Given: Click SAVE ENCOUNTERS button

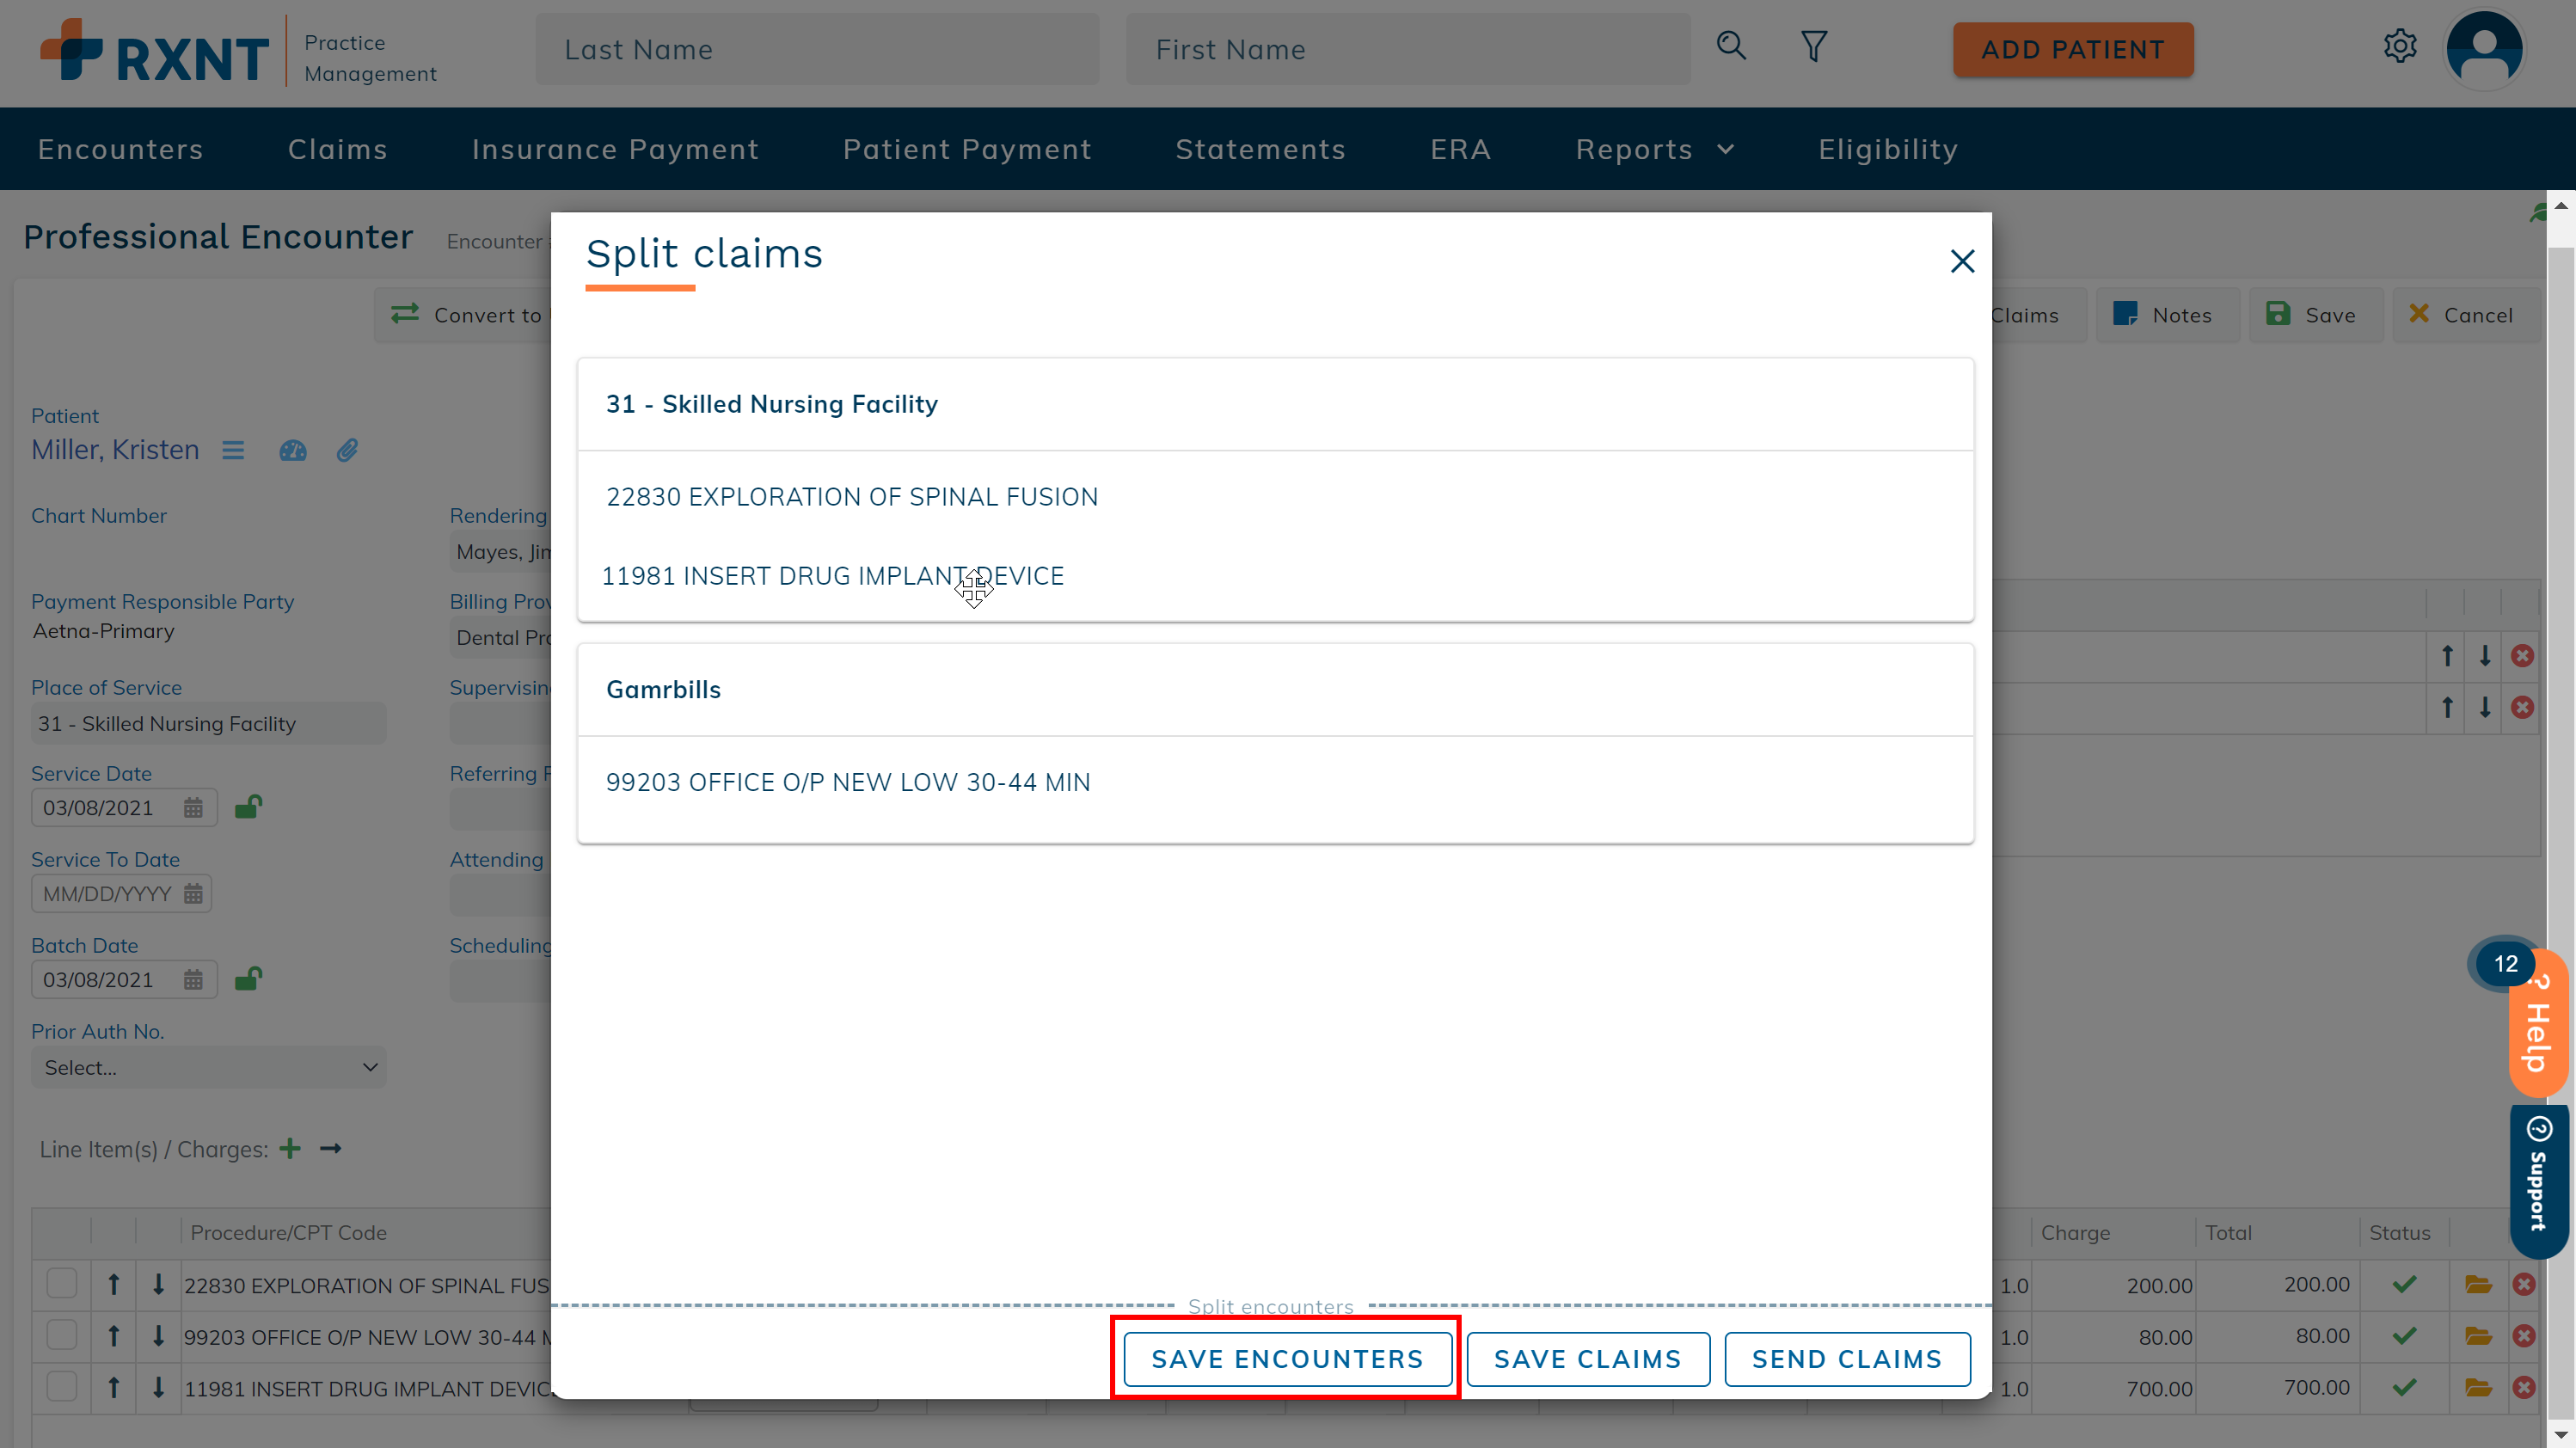Looking at the screenshot, I should 1287,1360.
